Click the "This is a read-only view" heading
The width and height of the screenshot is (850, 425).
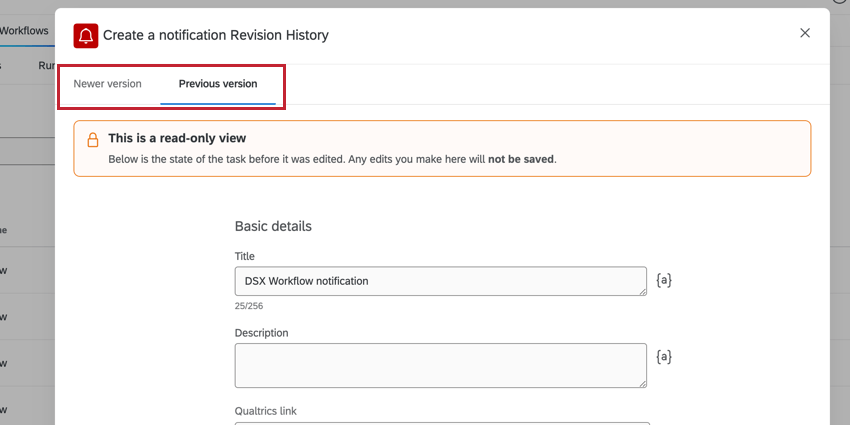coord(177,138)
